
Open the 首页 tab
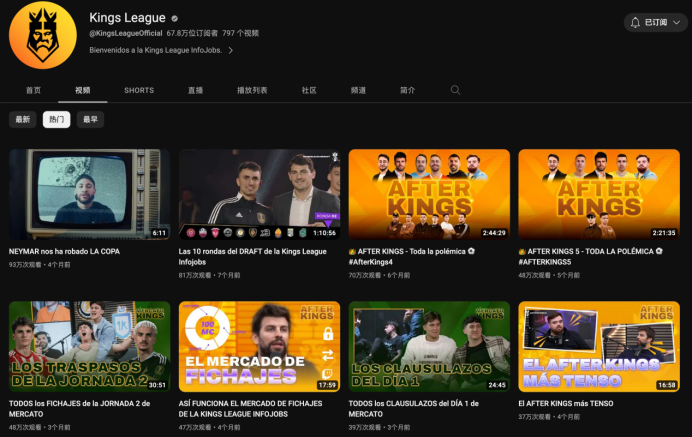pos(33,90)
